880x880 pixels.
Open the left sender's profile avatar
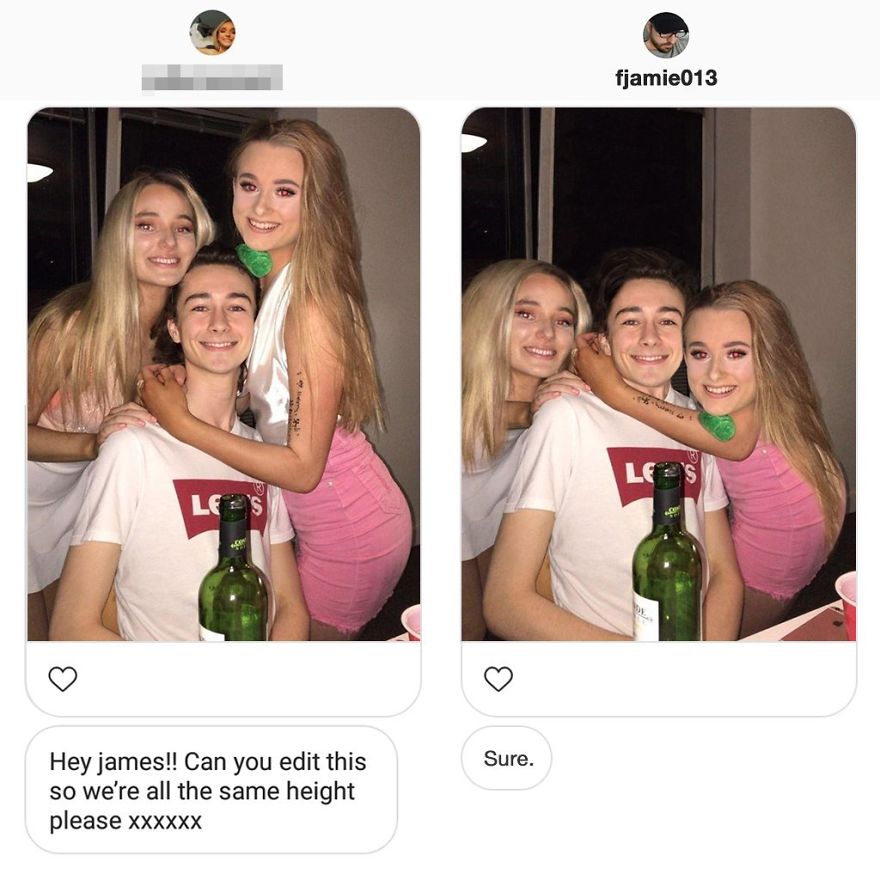click(x=212, y=33)
